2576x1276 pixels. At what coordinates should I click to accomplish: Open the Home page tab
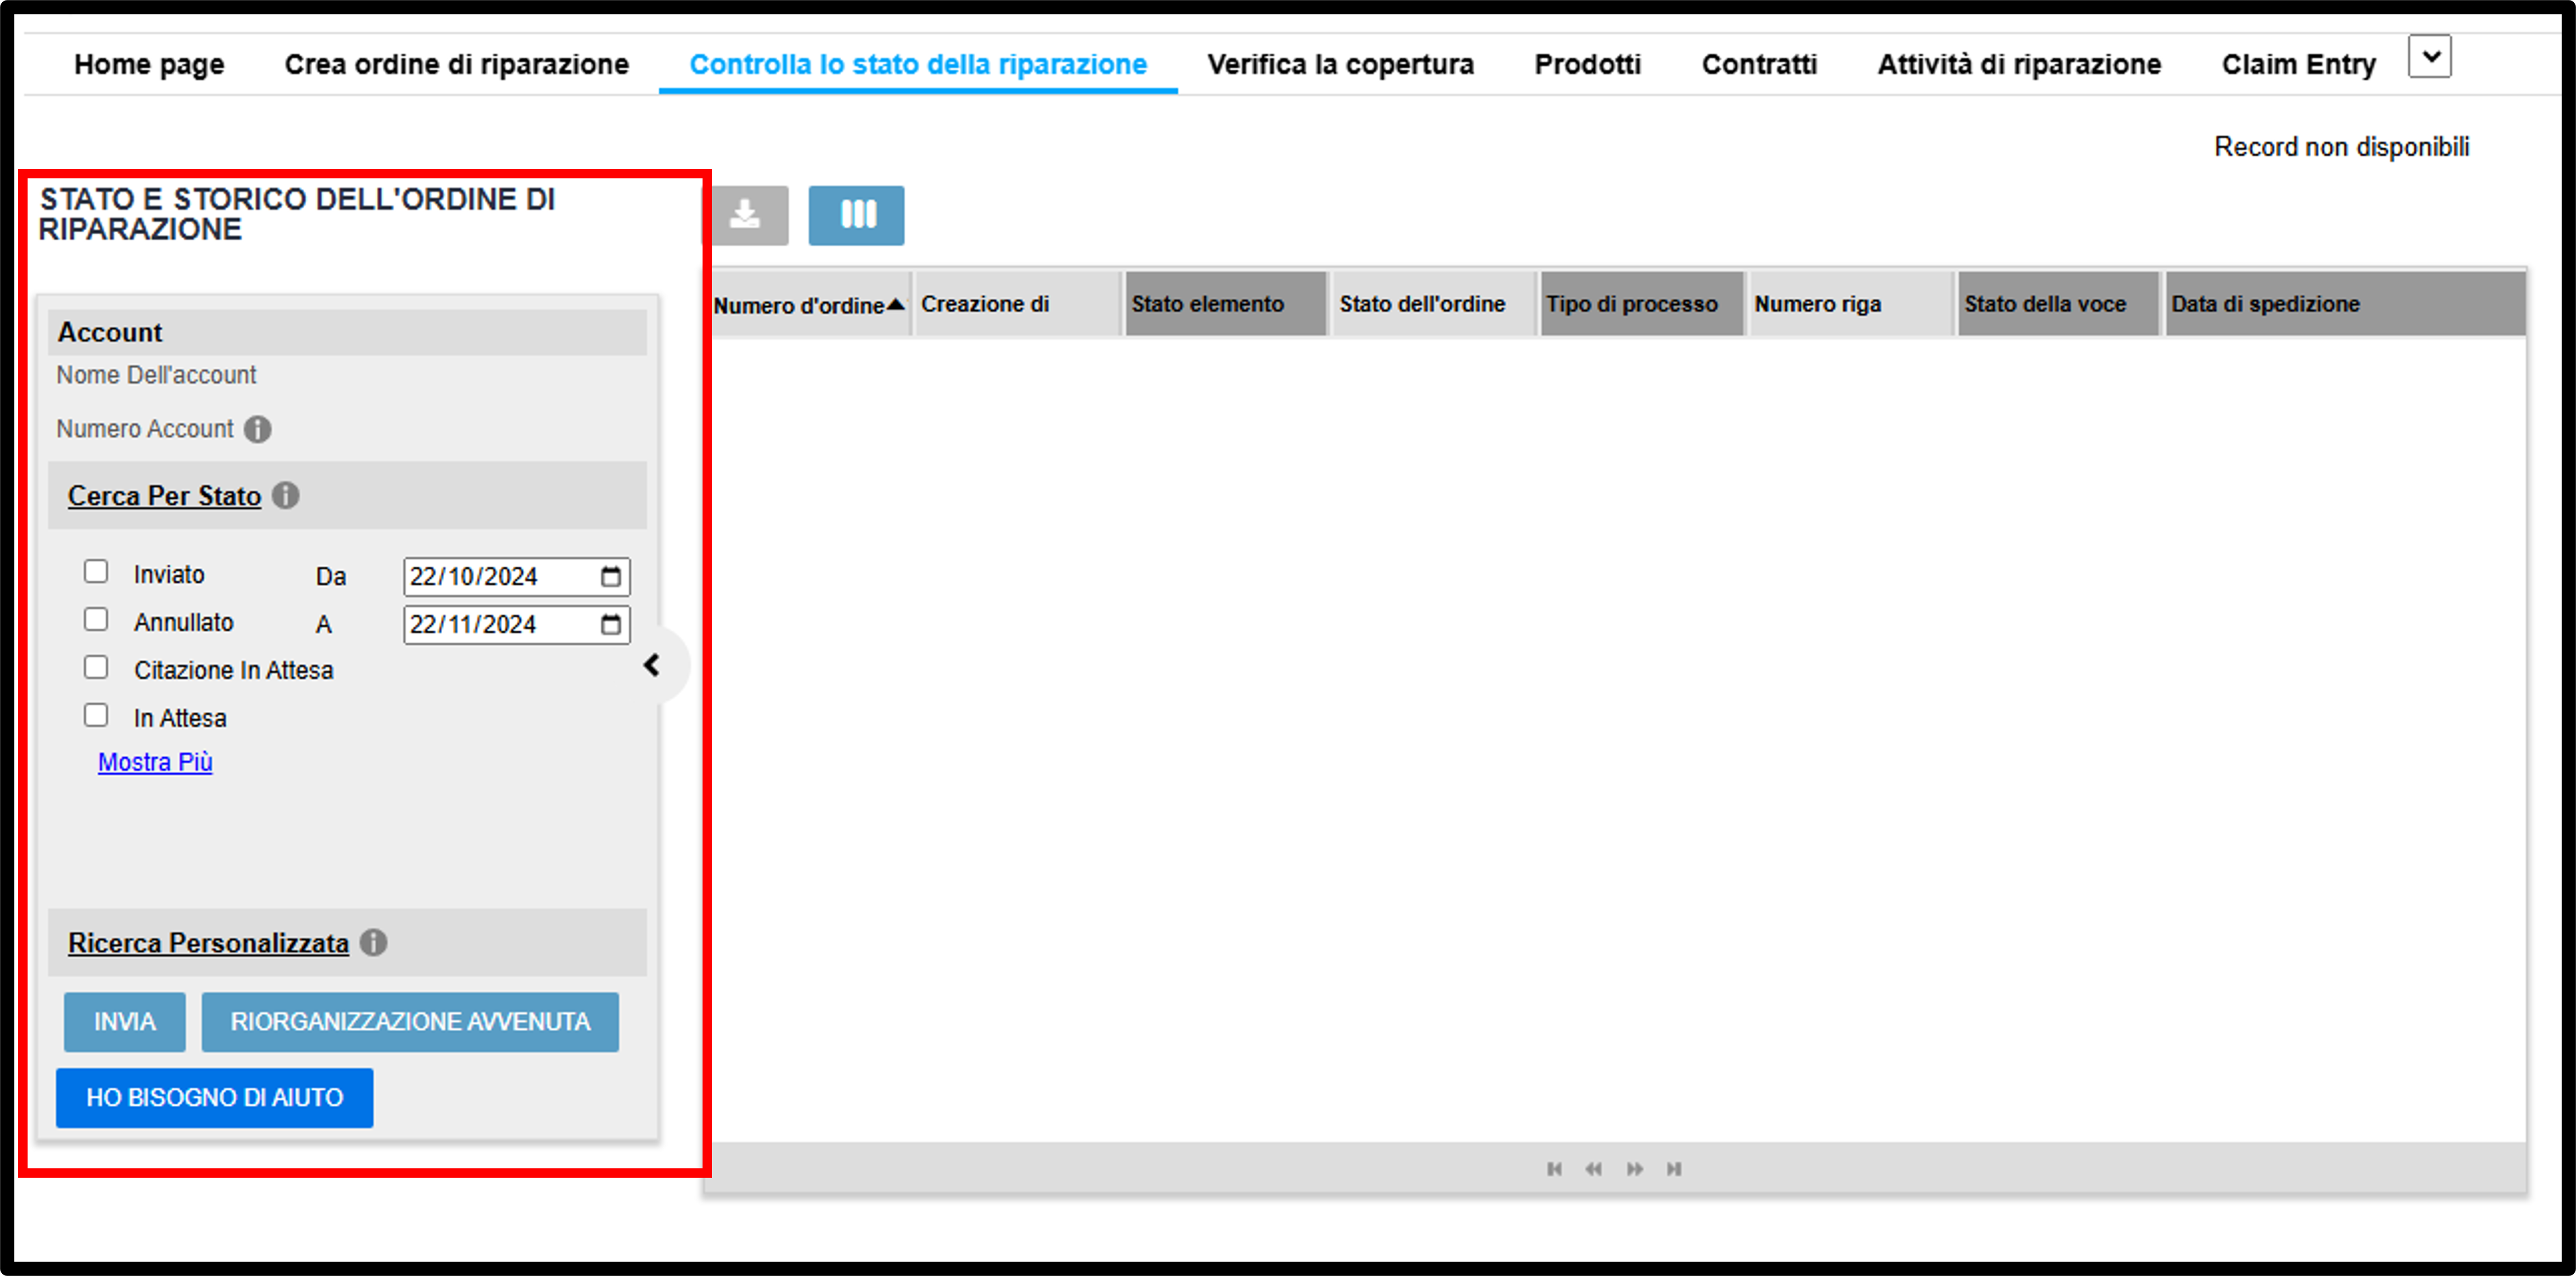point(149,64)
